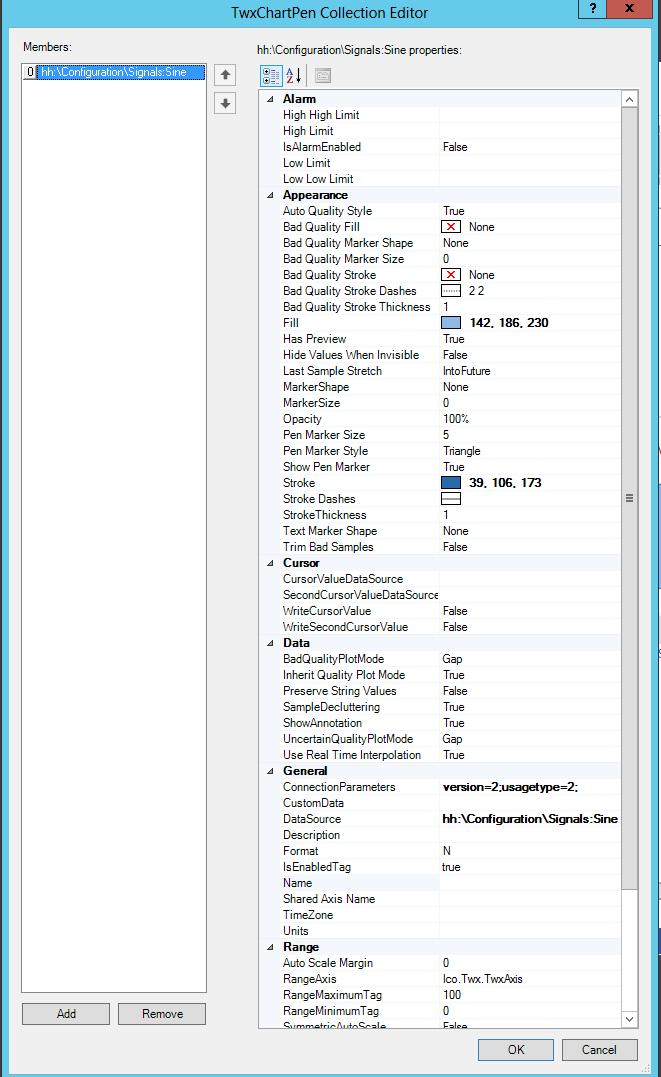Click the Bad Quality Fill none icon

pyautogui.click(x=451, y=227)
